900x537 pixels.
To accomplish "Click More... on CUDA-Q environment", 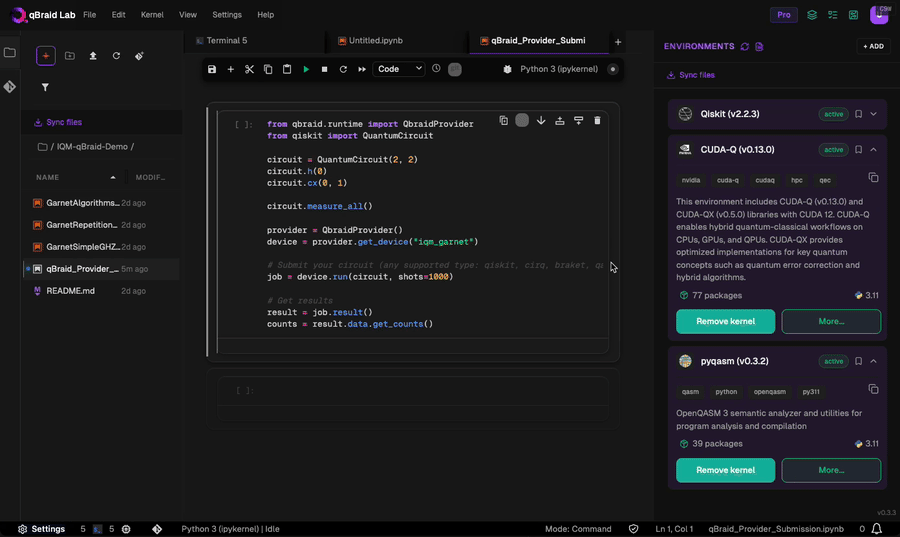I will point(831,321).
